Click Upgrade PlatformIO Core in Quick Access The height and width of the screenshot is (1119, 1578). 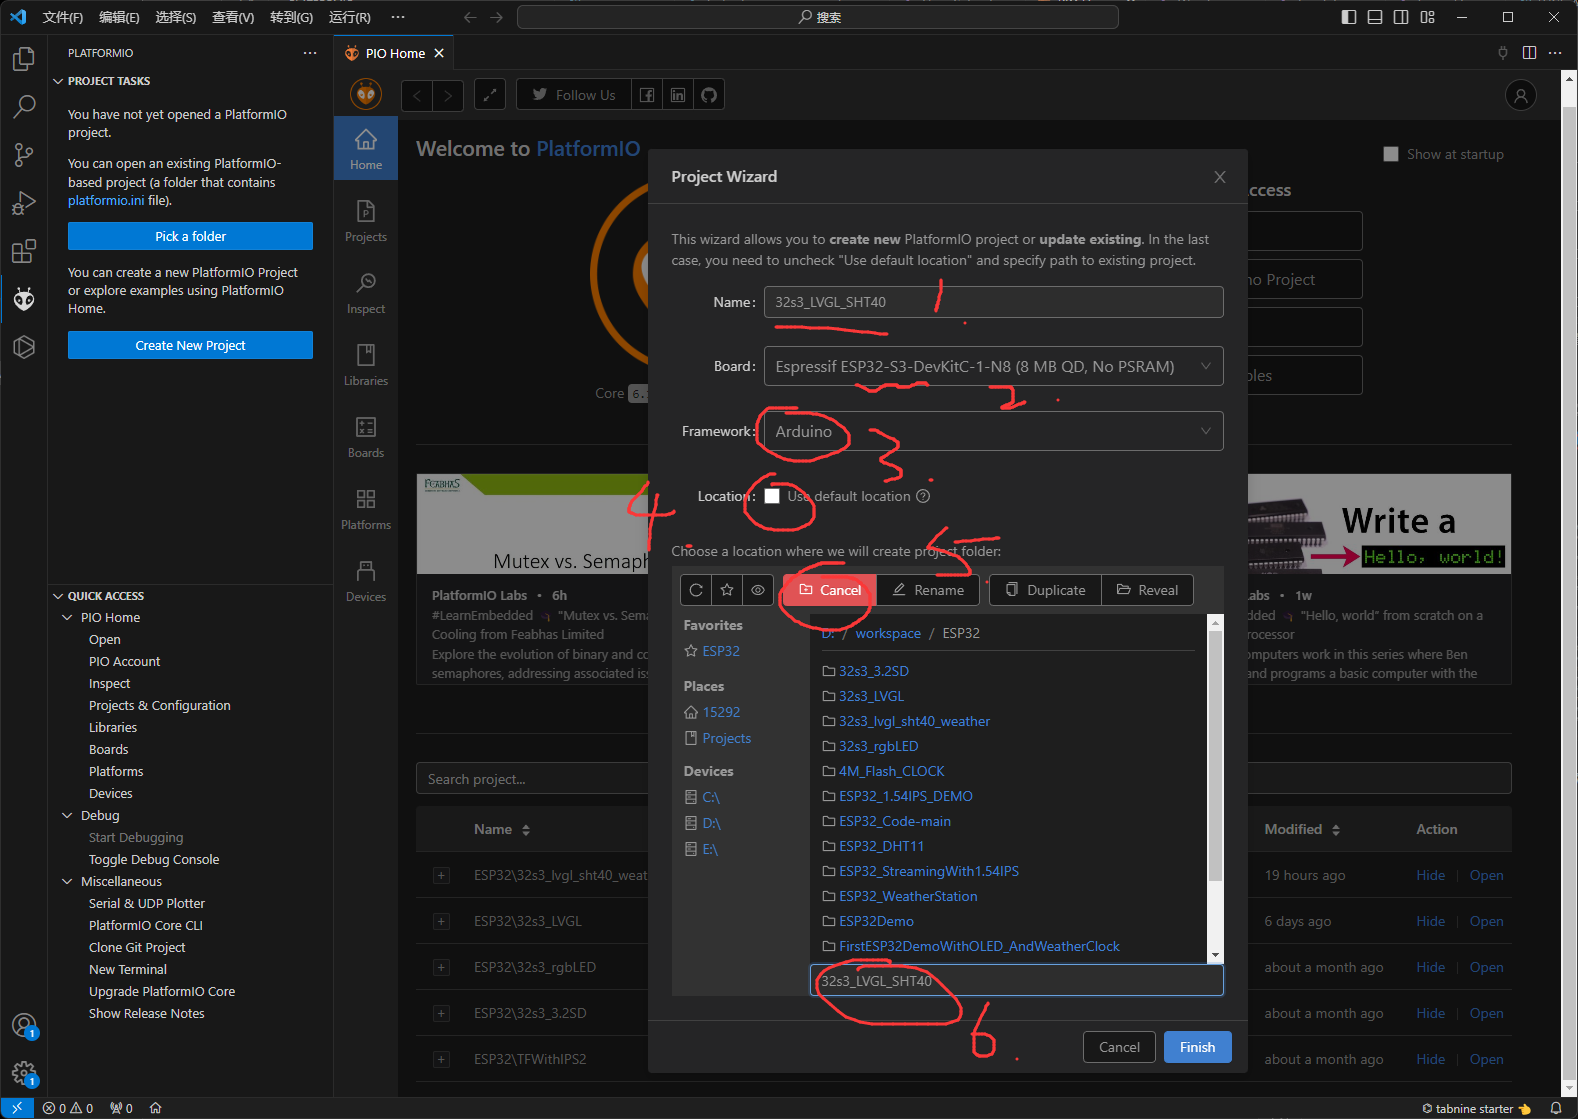tap(162, 992)
